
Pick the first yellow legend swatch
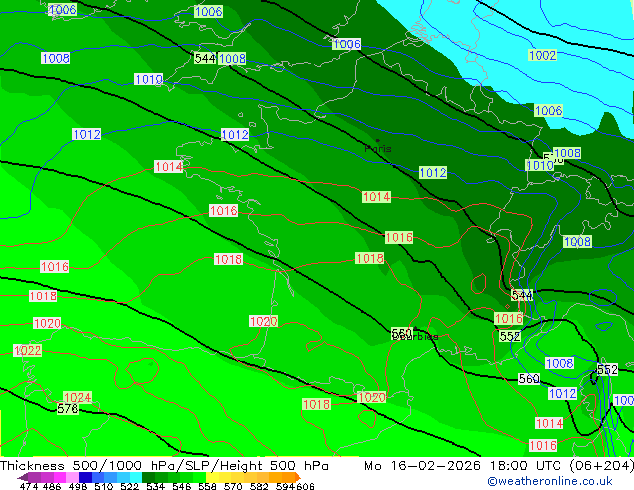point(212,477)
